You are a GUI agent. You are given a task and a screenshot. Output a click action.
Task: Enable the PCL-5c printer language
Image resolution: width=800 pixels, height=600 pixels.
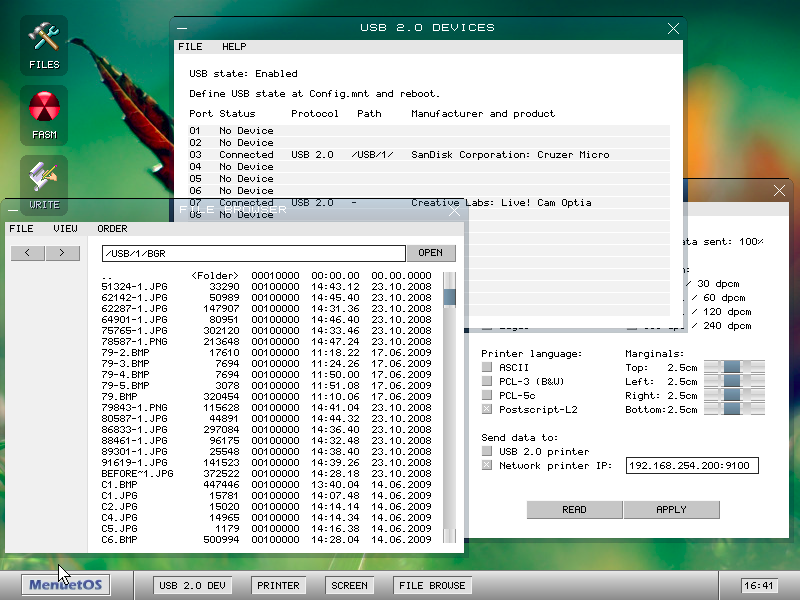pos(487,396)
